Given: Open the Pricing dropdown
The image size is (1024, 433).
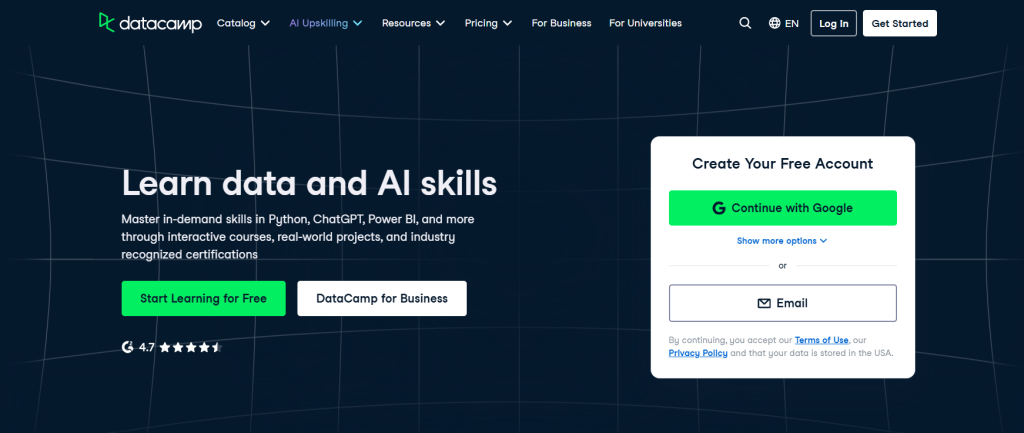Looking at the screenshot, I should (x=488, y=23).
